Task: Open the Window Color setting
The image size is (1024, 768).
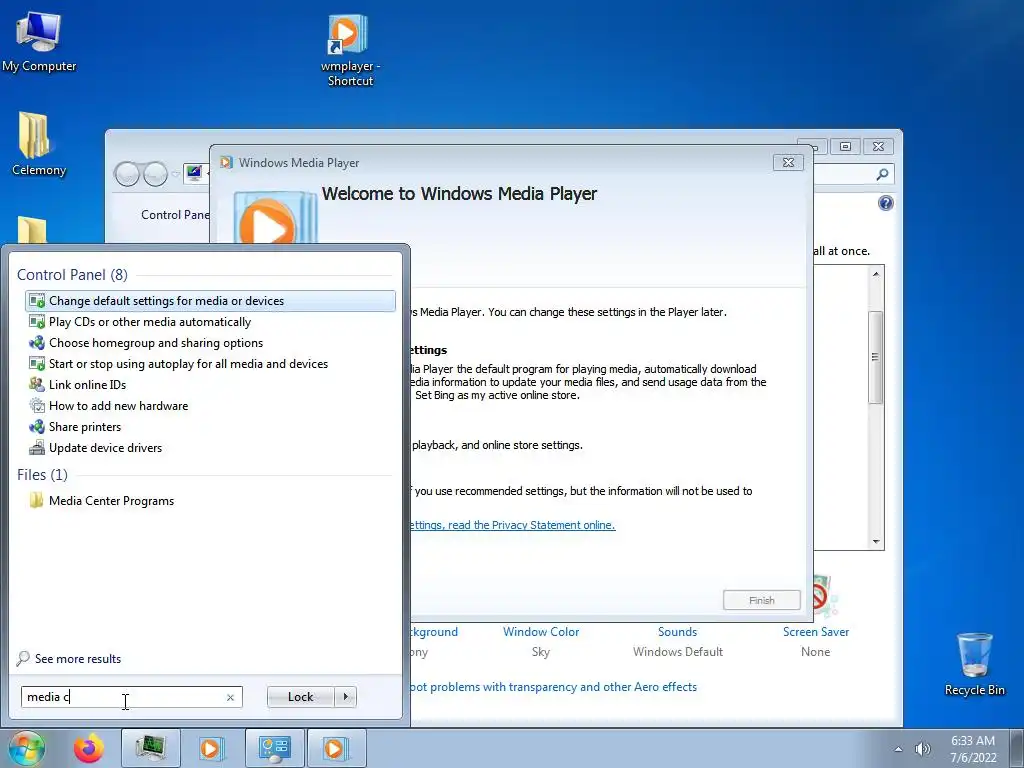Action: (x=541, y=632)
